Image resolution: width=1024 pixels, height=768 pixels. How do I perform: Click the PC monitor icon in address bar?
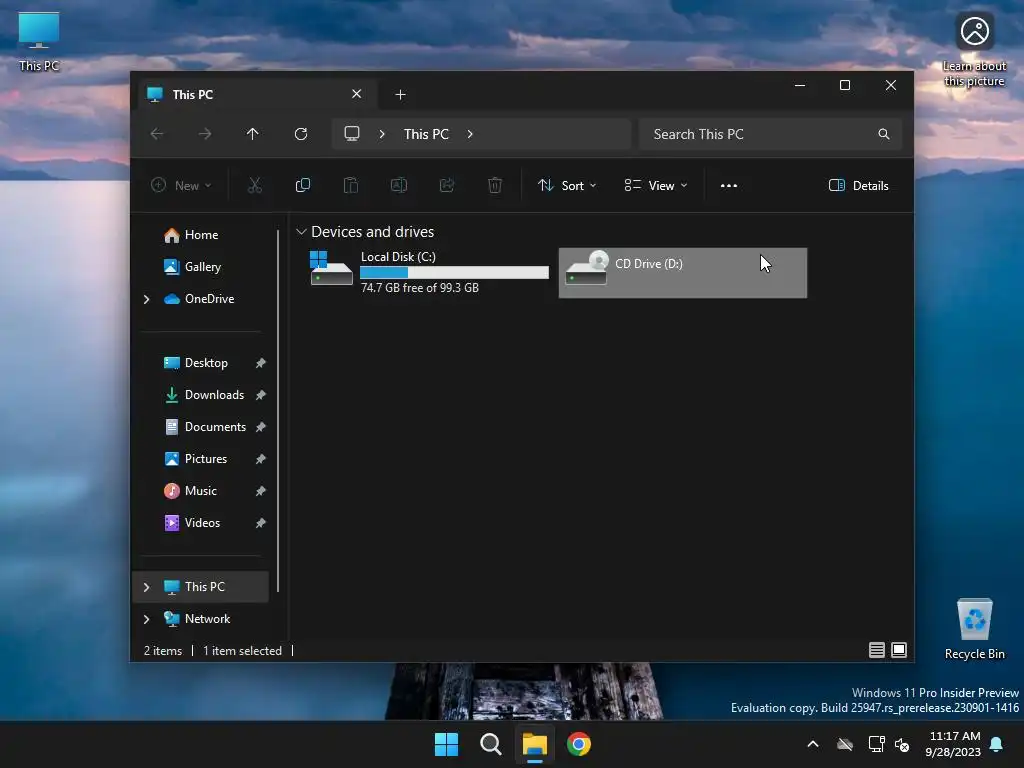click(352, 134)
